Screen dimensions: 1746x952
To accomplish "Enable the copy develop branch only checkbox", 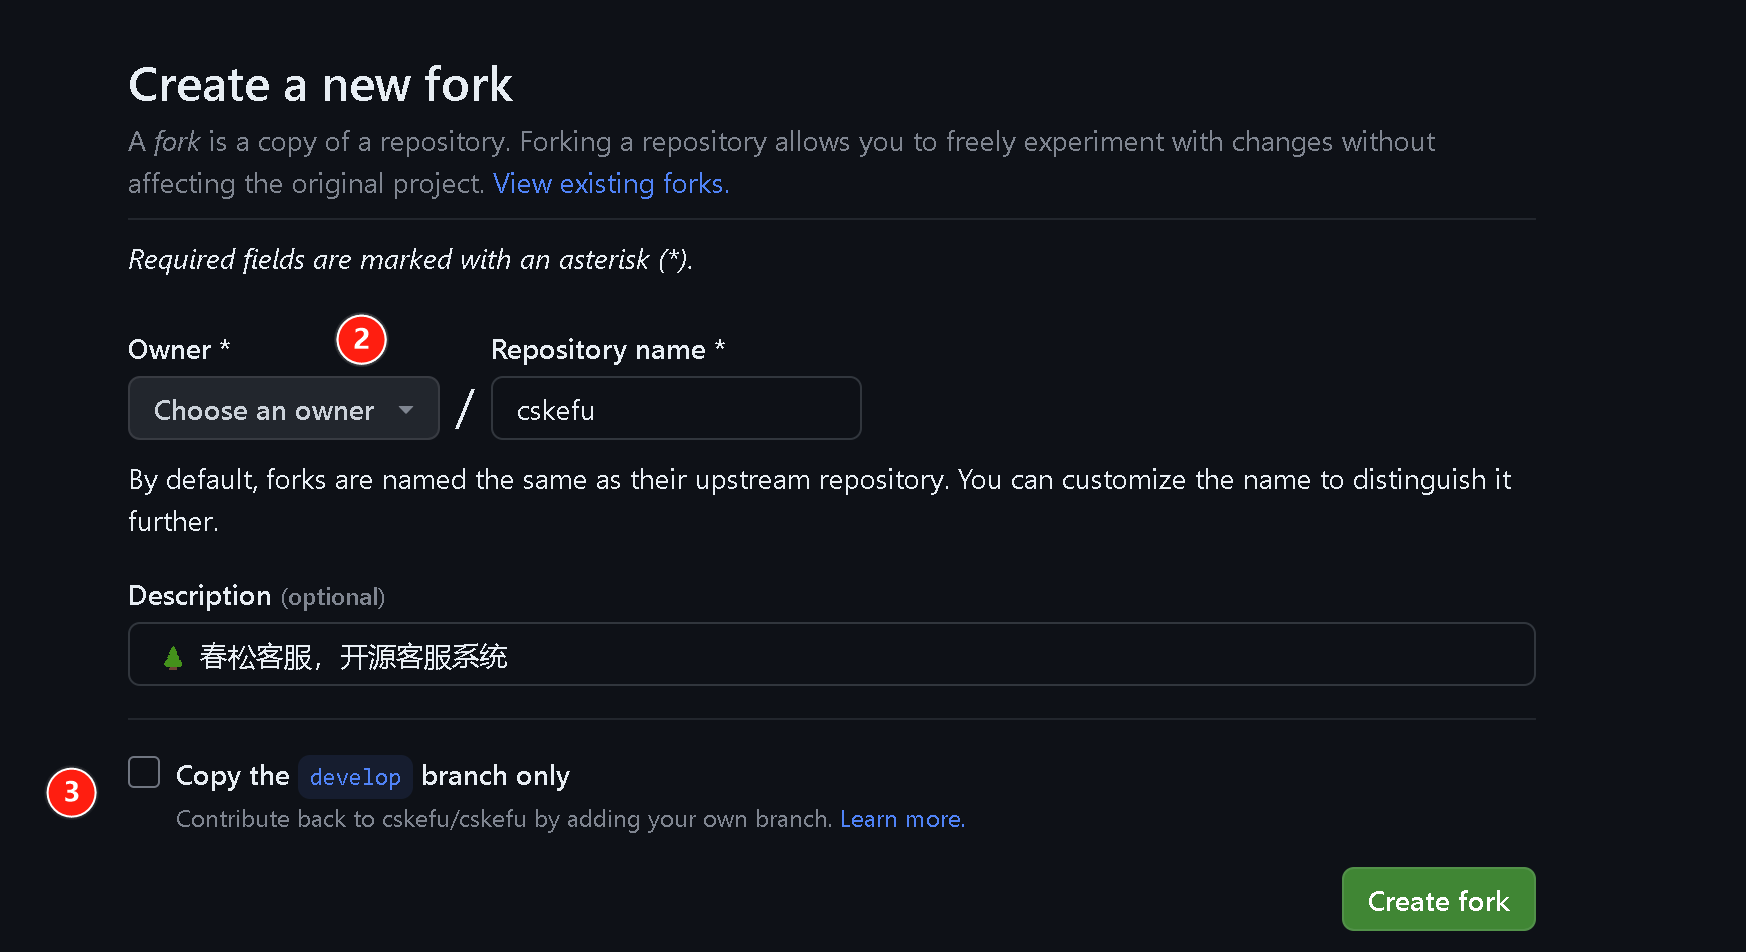I will (x=144, y=772).
